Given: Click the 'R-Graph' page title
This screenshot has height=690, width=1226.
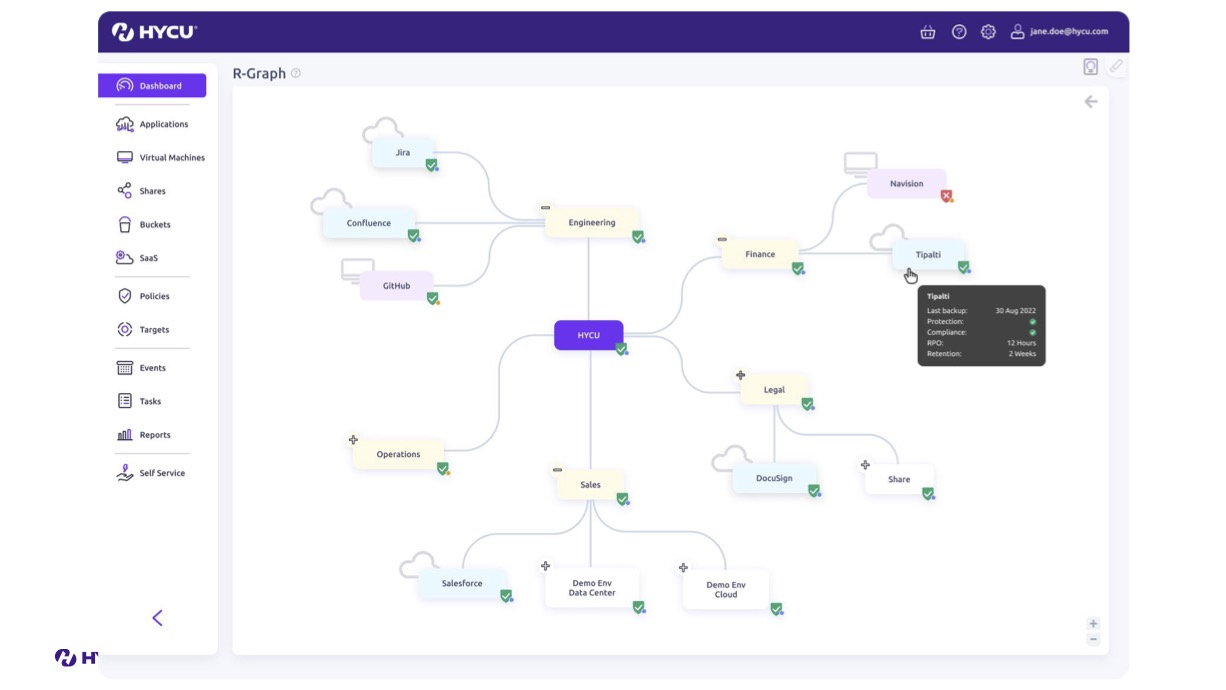Looking at the screenshot, I should point(260,73).
